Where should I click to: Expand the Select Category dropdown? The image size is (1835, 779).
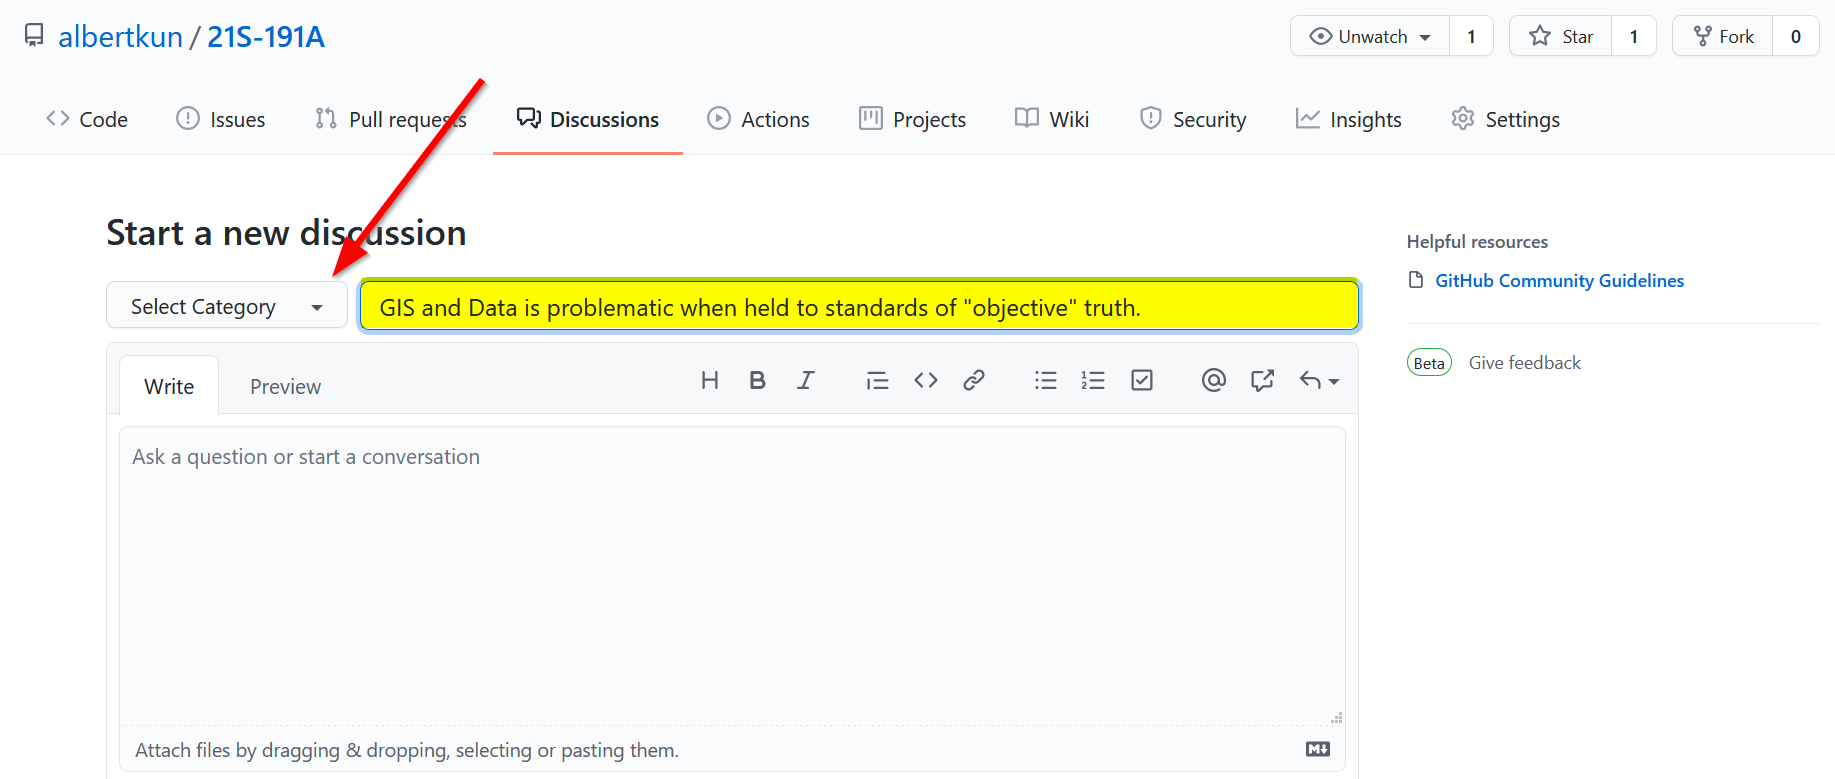[x=227, y=306]
